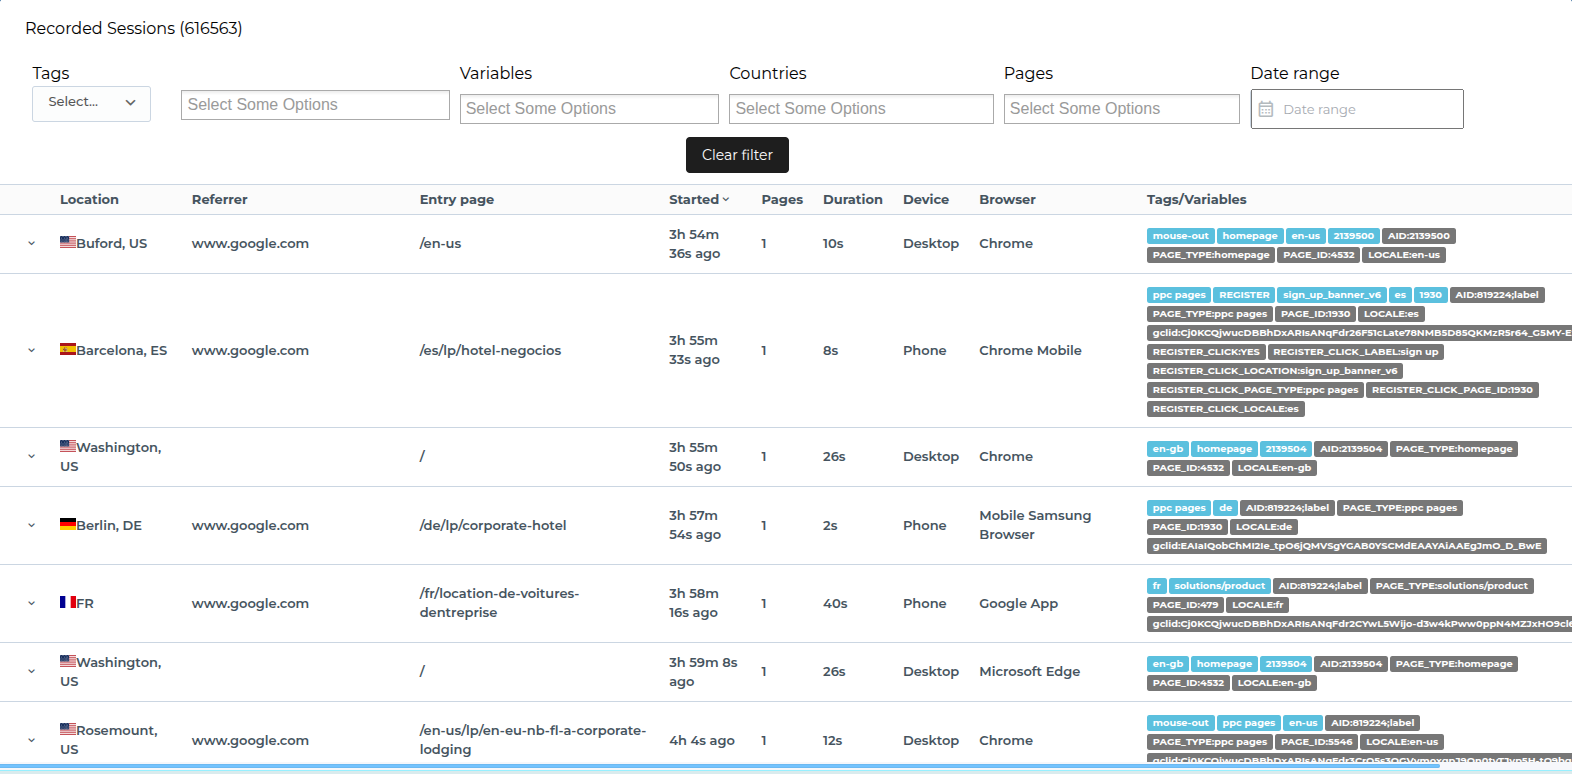Click the solutions/product tag on FR row

point(1219,586)
